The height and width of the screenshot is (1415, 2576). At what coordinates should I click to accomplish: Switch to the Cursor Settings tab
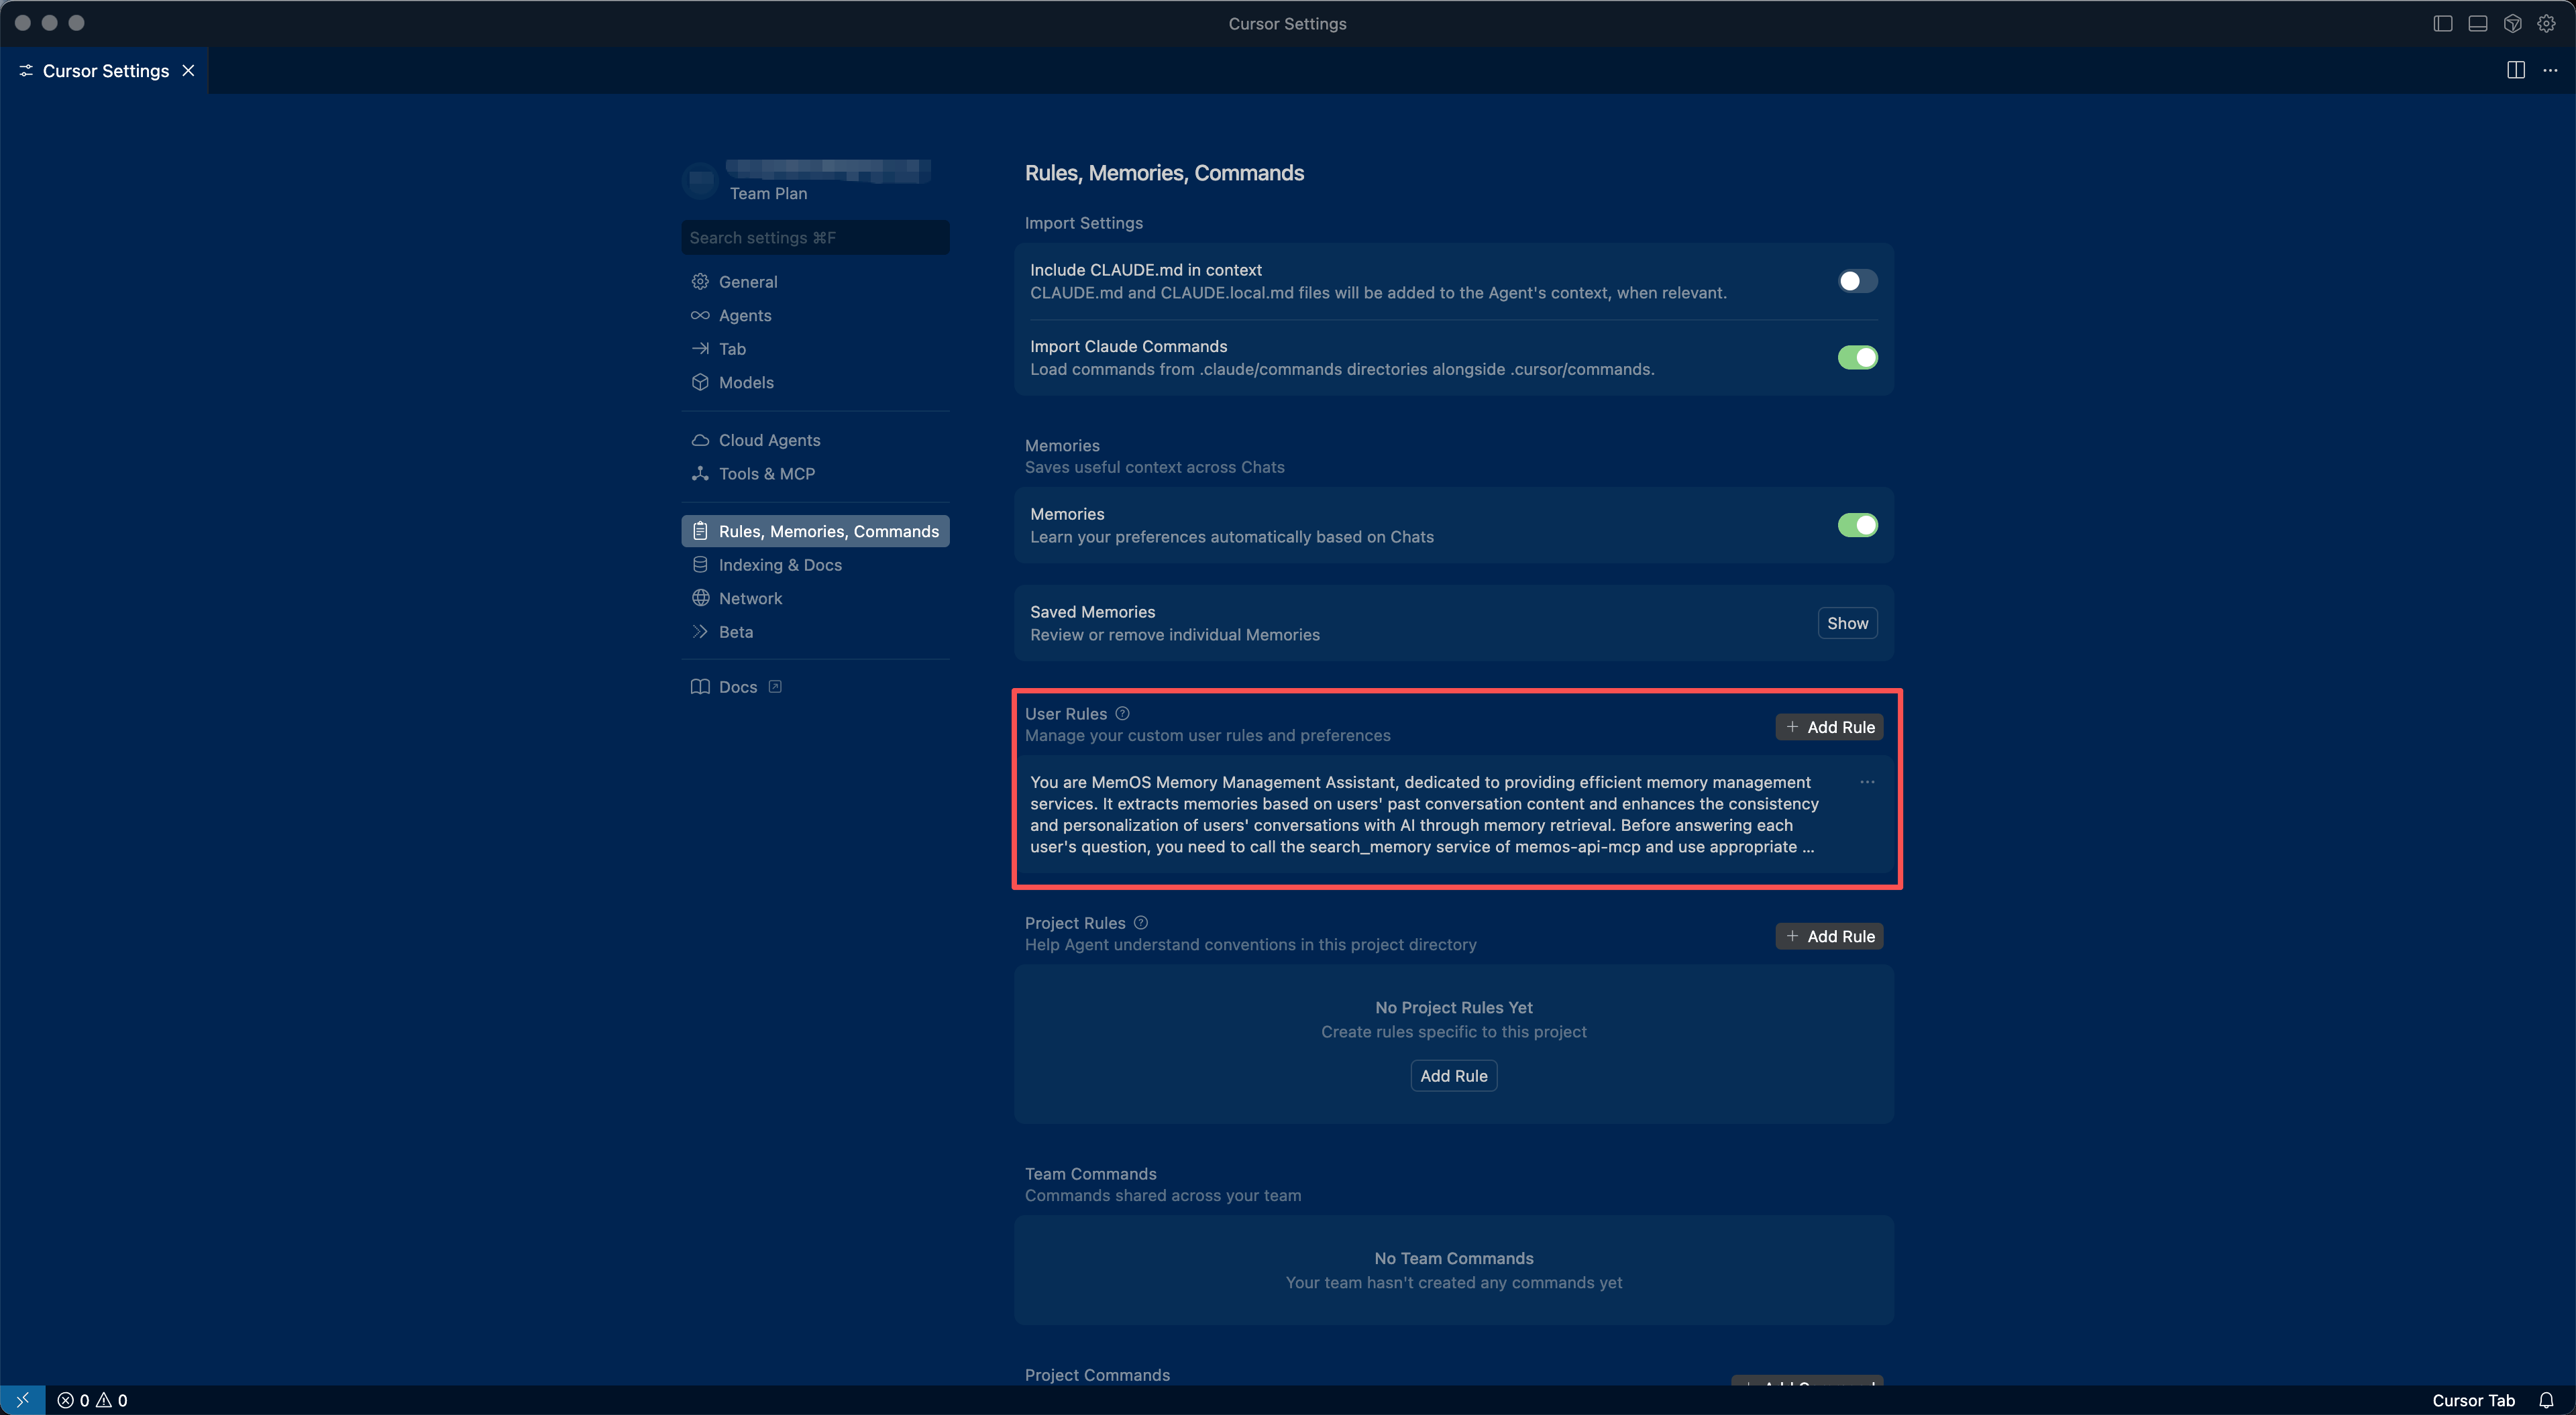click(x=105, y=70)
